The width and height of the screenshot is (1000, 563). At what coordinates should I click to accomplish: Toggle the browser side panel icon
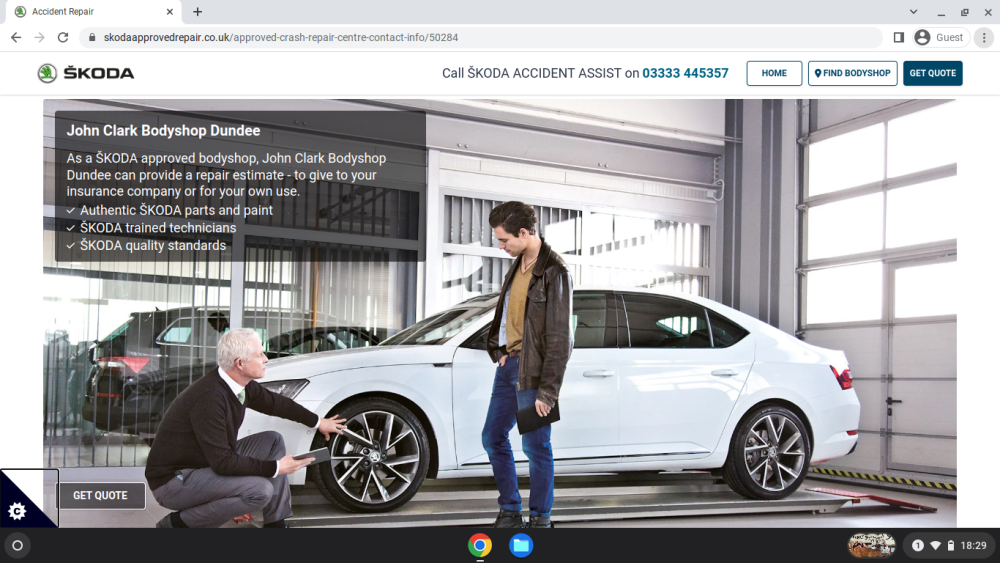click(x=899, y=38)
